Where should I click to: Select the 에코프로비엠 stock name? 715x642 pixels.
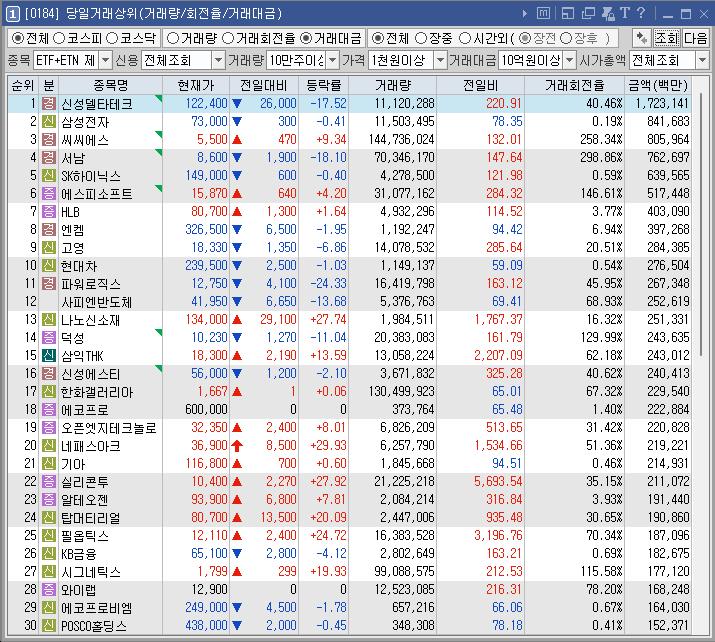97,608
